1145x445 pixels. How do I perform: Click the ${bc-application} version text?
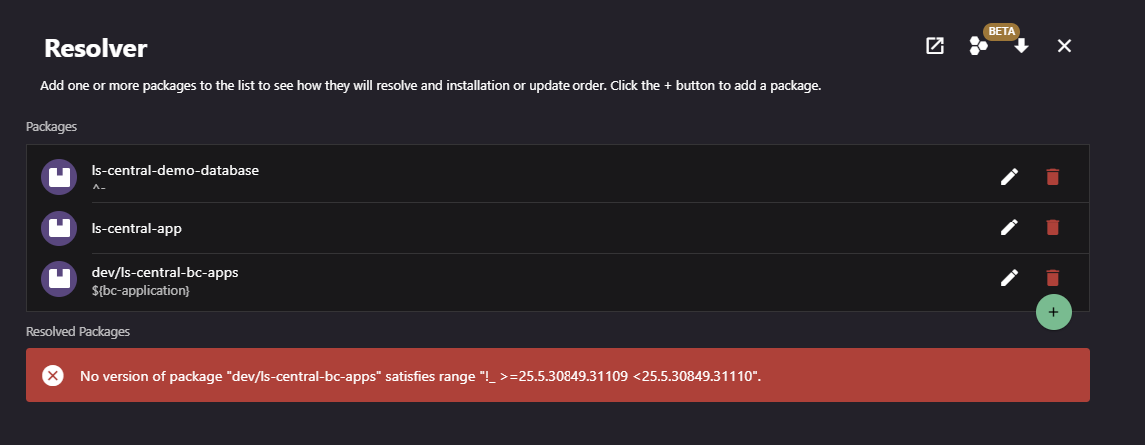point(140,290)
